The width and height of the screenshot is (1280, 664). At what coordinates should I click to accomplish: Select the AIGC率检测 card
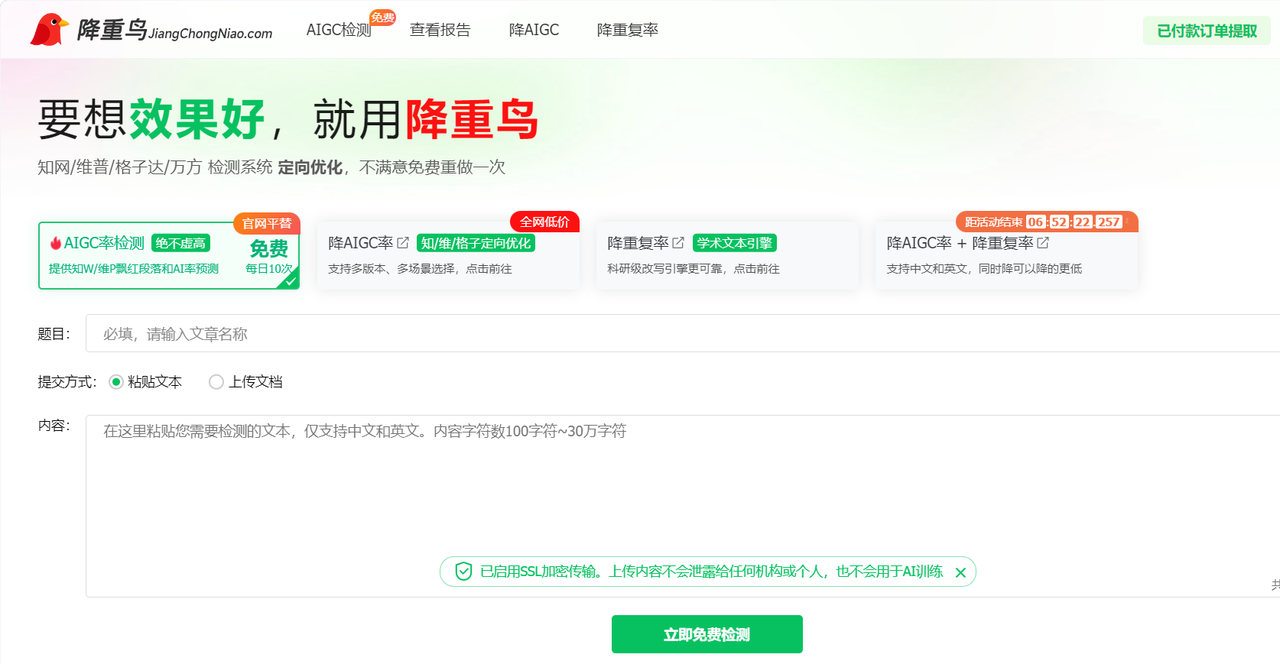[168, 255]
